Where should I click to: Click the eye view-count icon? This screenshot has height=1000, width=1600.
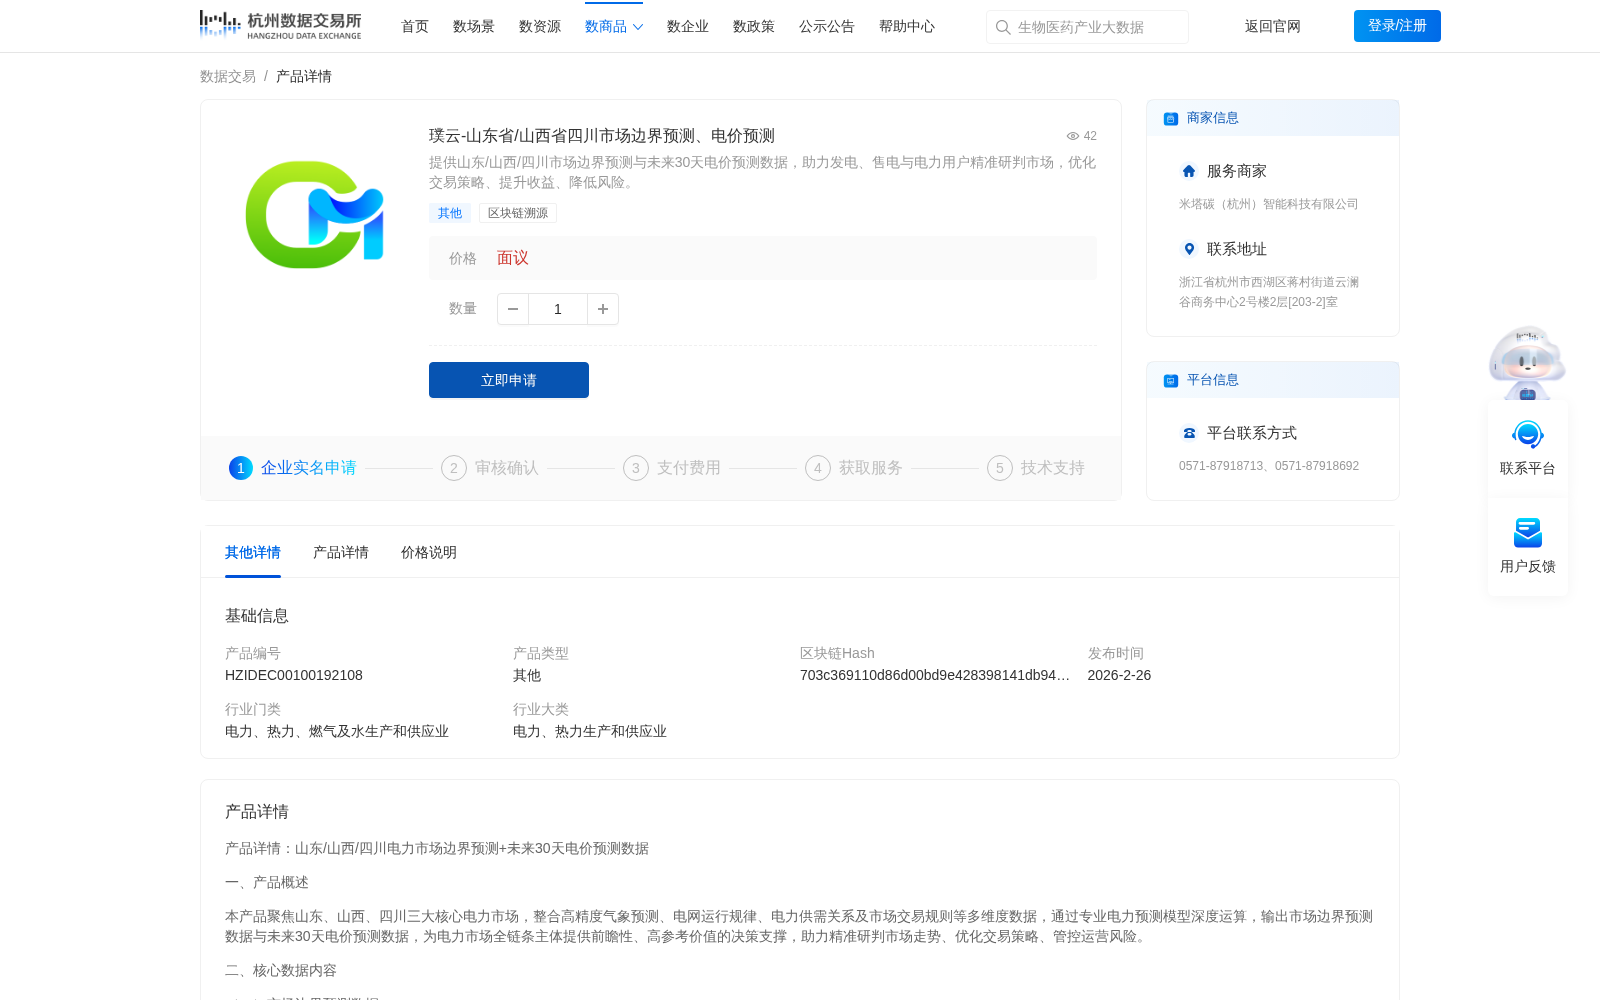coord(1072,136)
